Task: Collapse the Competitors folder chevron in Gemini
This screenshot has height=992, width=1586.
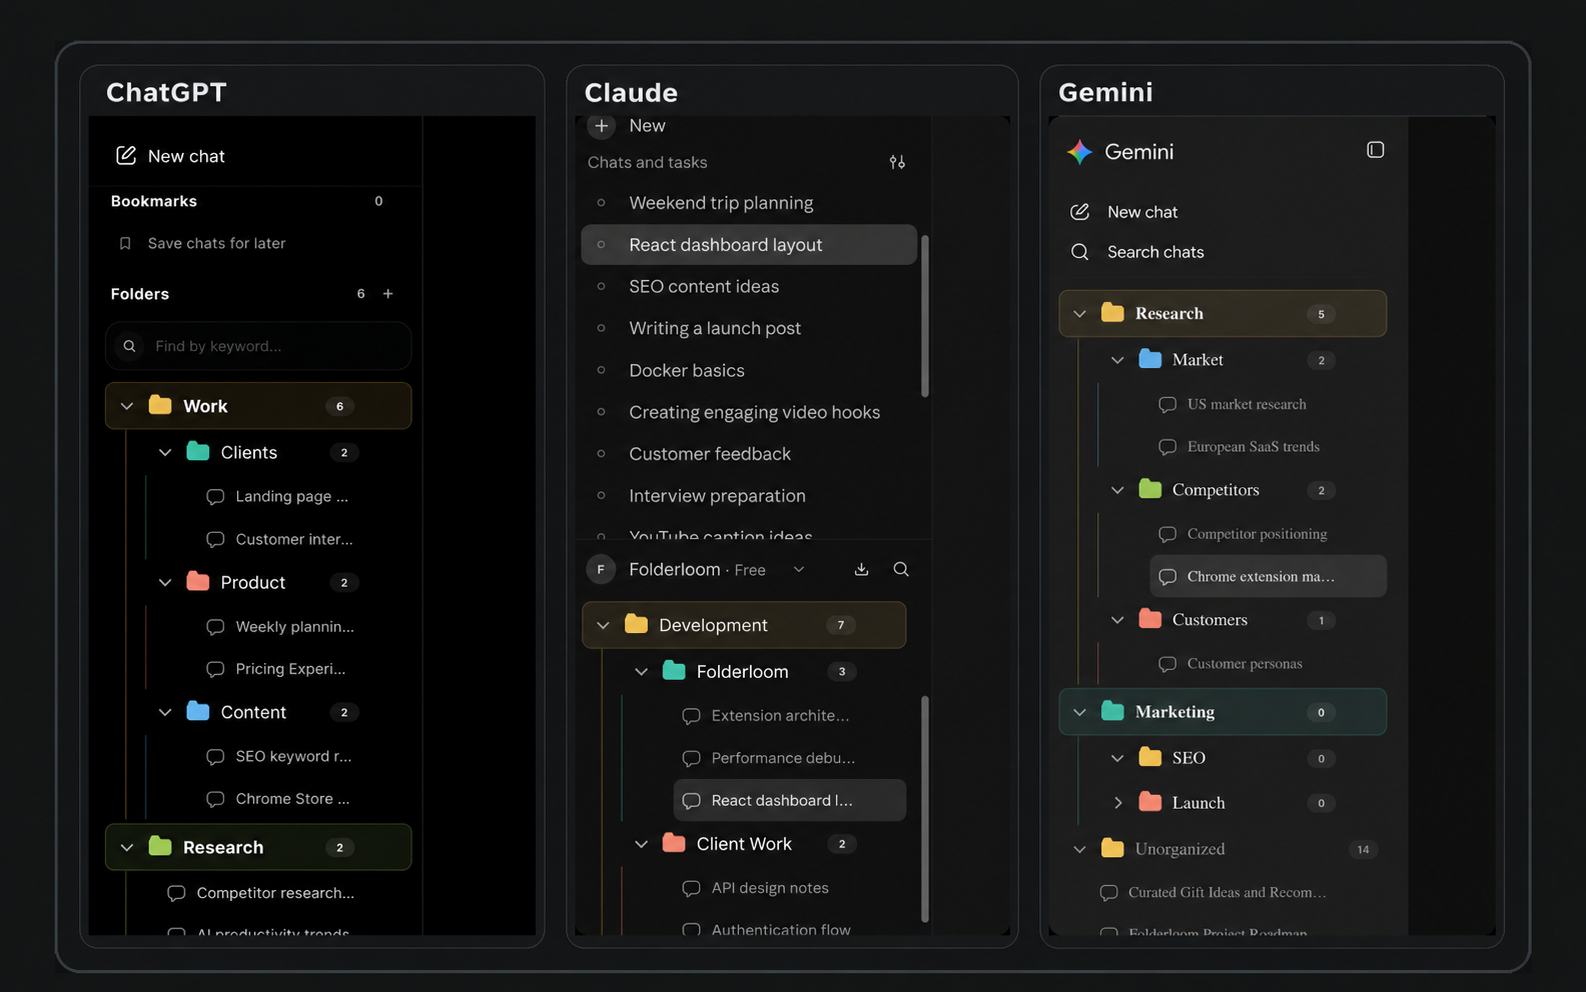Action: click(1118, 490)
